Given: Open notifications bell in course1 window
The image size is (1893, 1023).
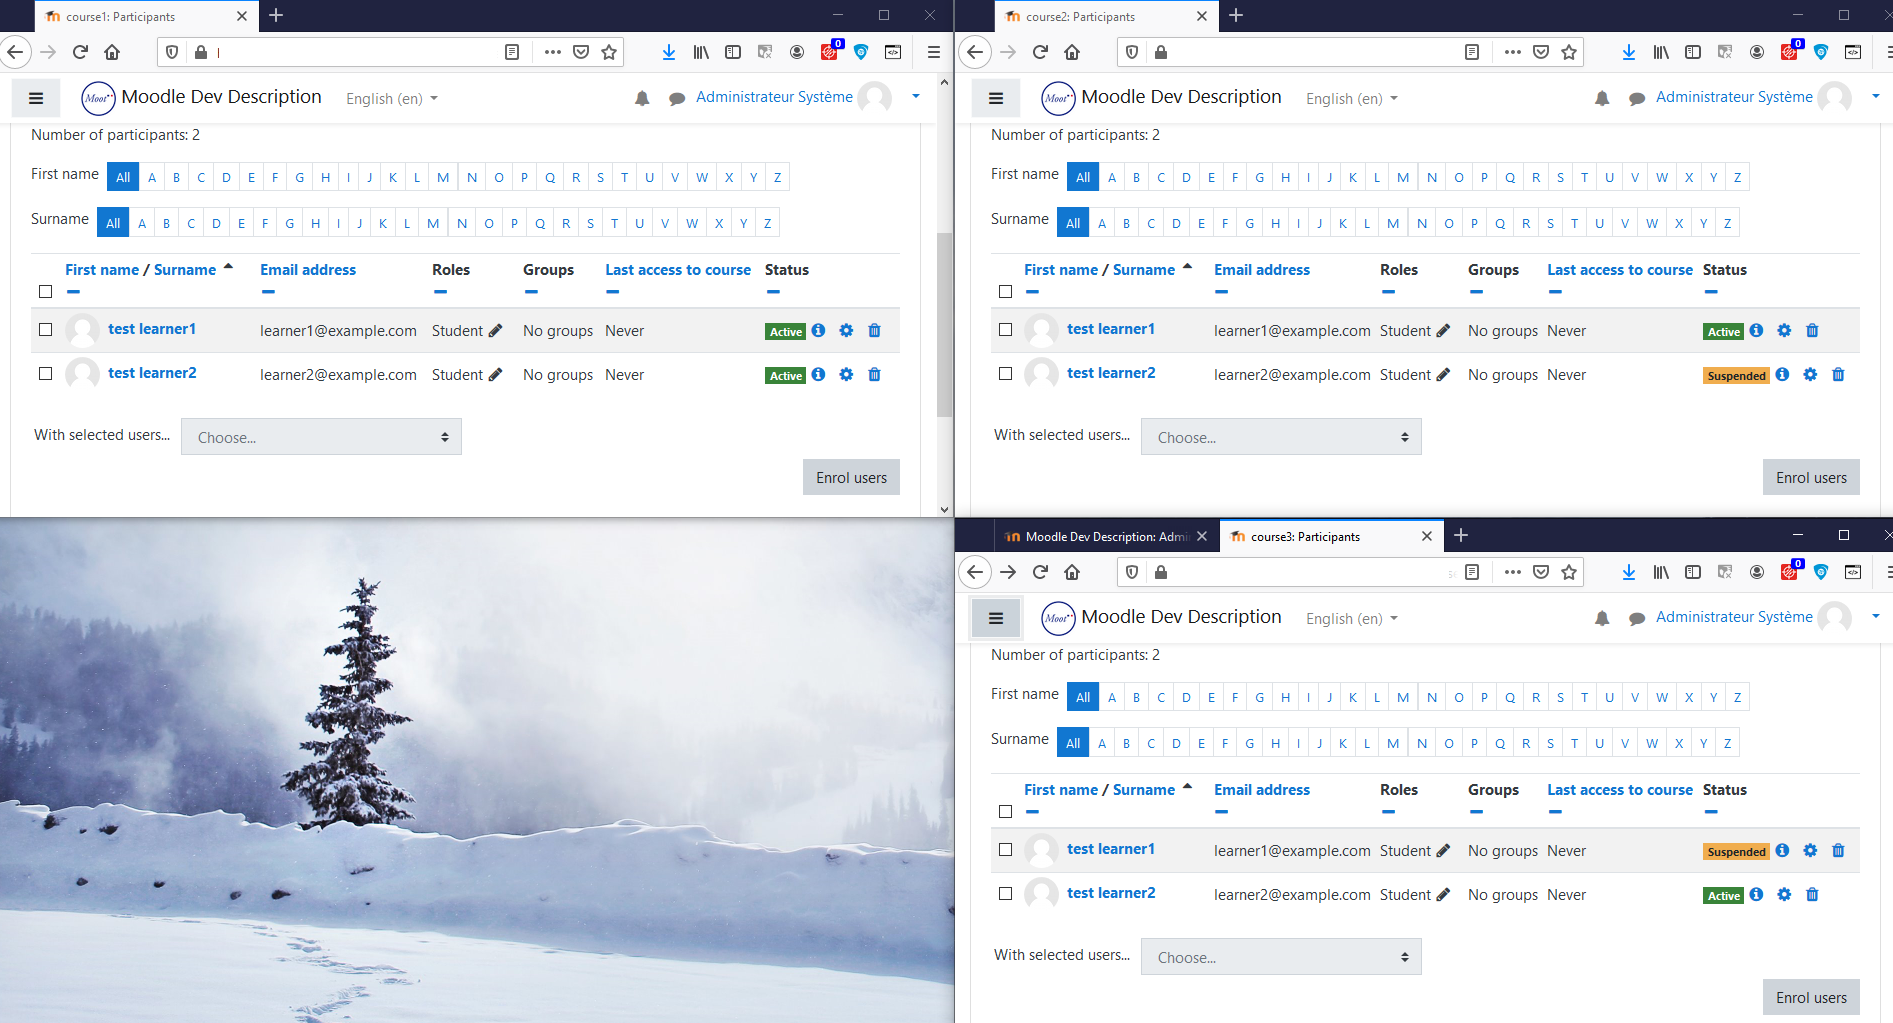Looking at the screenshot, I should (x=642, y=98).
